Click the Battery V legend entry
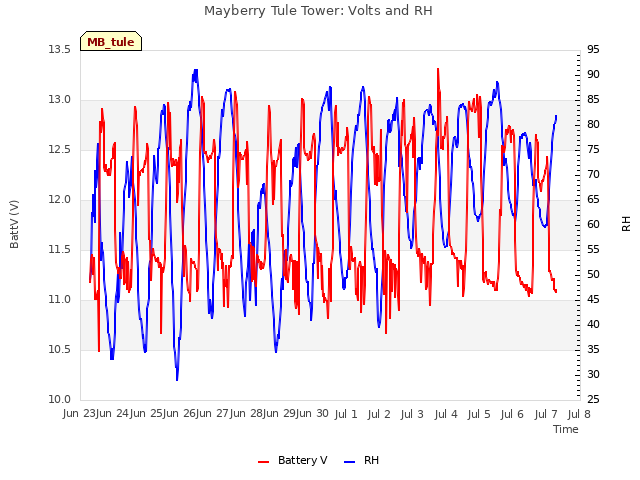The image size is (640, 480). [293, 460]
